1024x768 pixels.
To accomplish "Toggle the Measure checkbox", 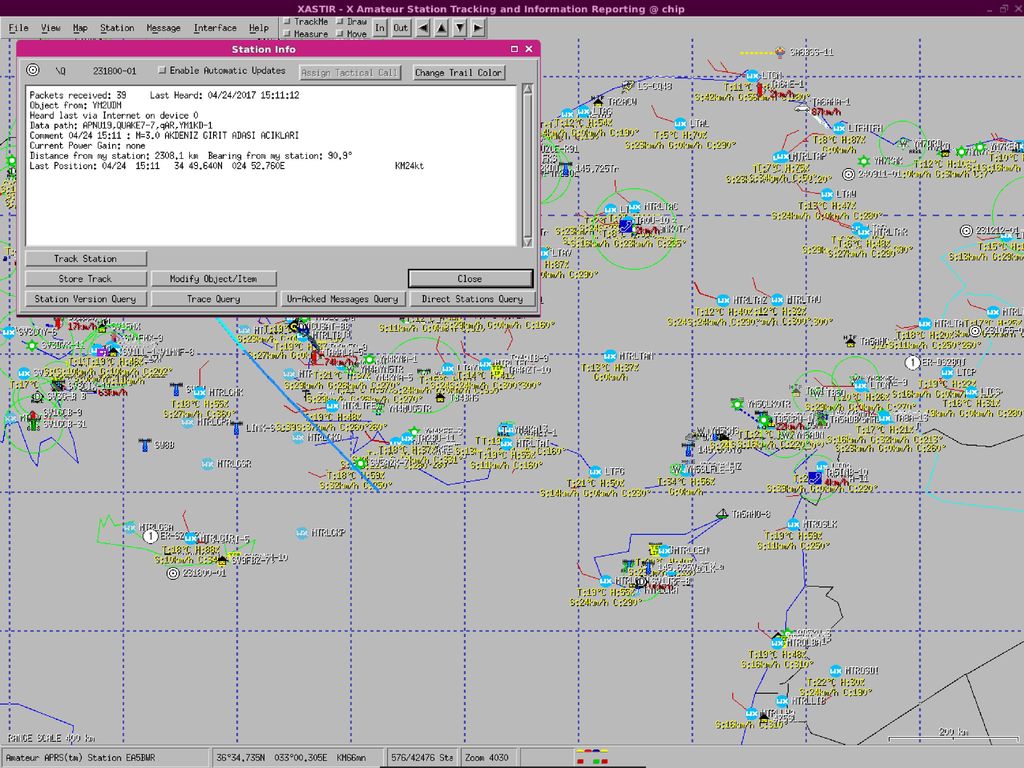I will click(286, 34).
